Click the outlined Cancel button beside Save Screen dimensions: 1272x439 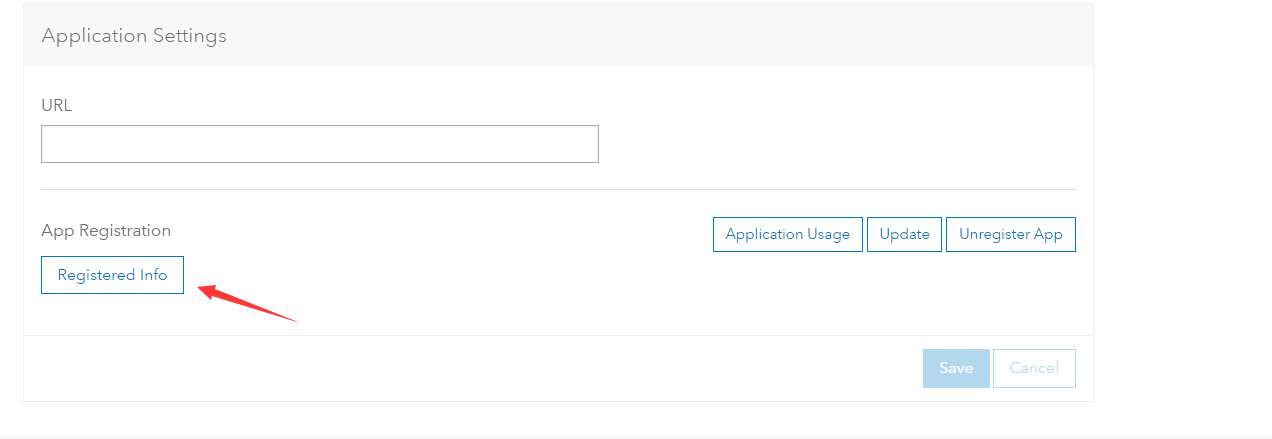[x=1033, y=368]
